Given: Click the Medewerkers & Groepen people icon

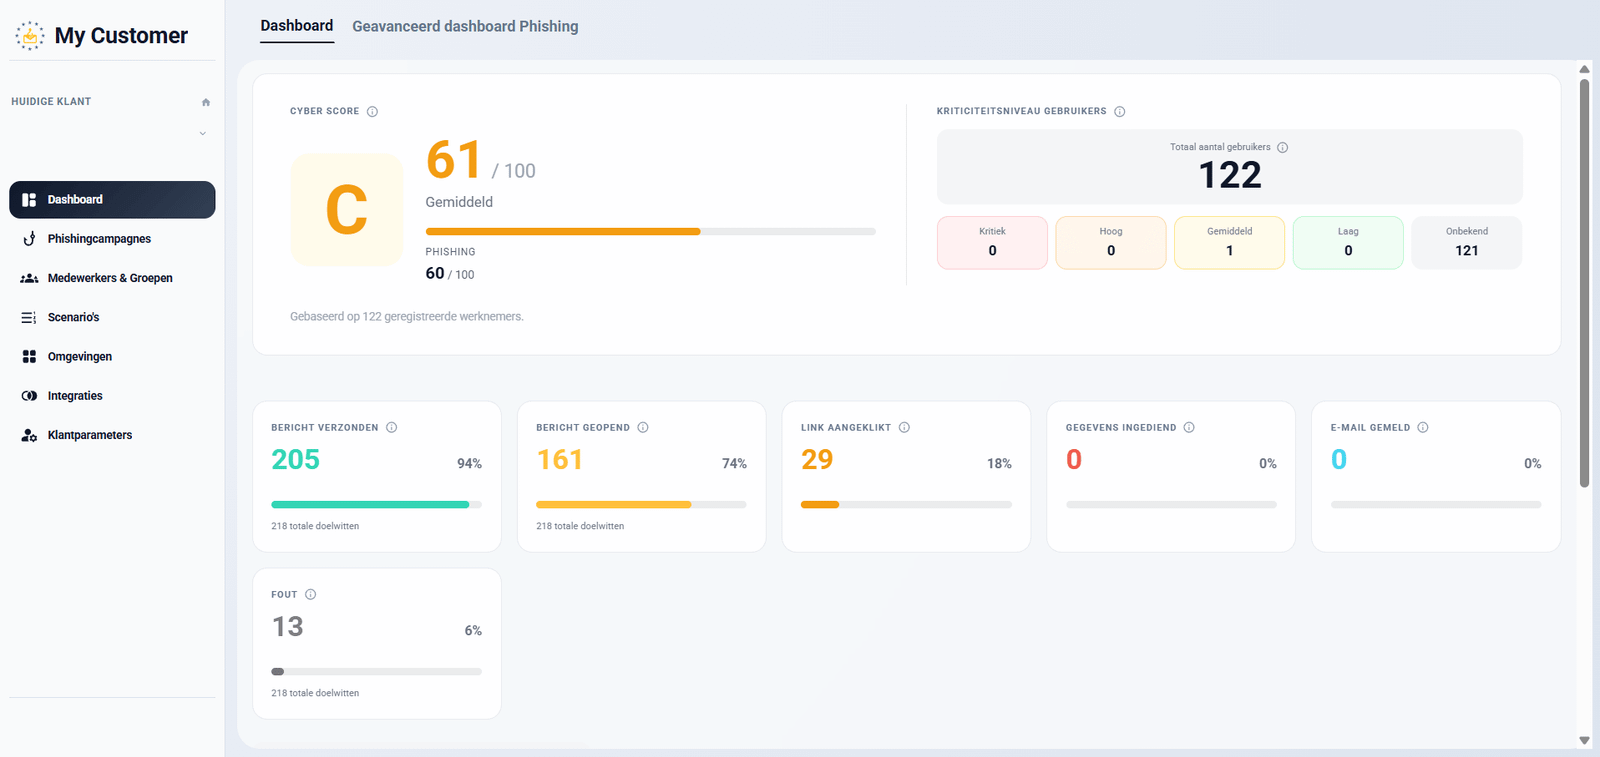Looking at the screenshot, I should coord(29,278).
